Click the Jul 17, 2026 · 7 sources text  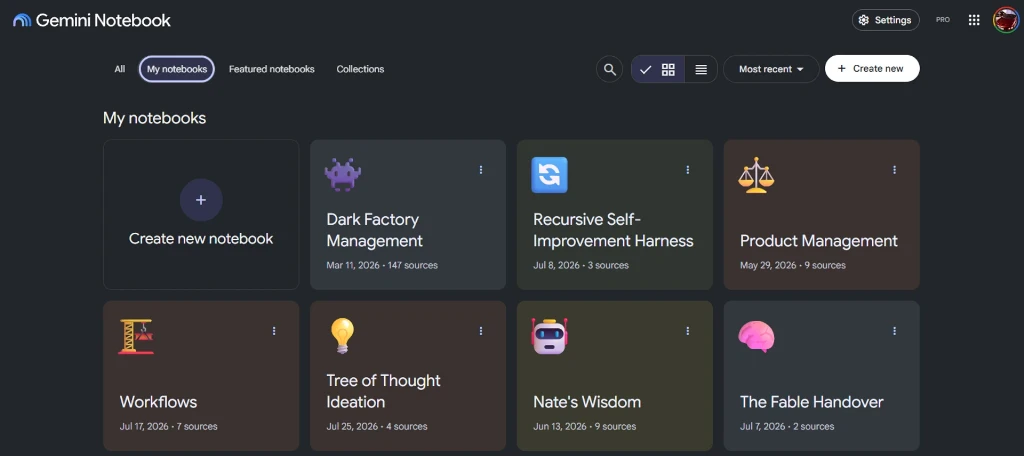pos(168,427)
